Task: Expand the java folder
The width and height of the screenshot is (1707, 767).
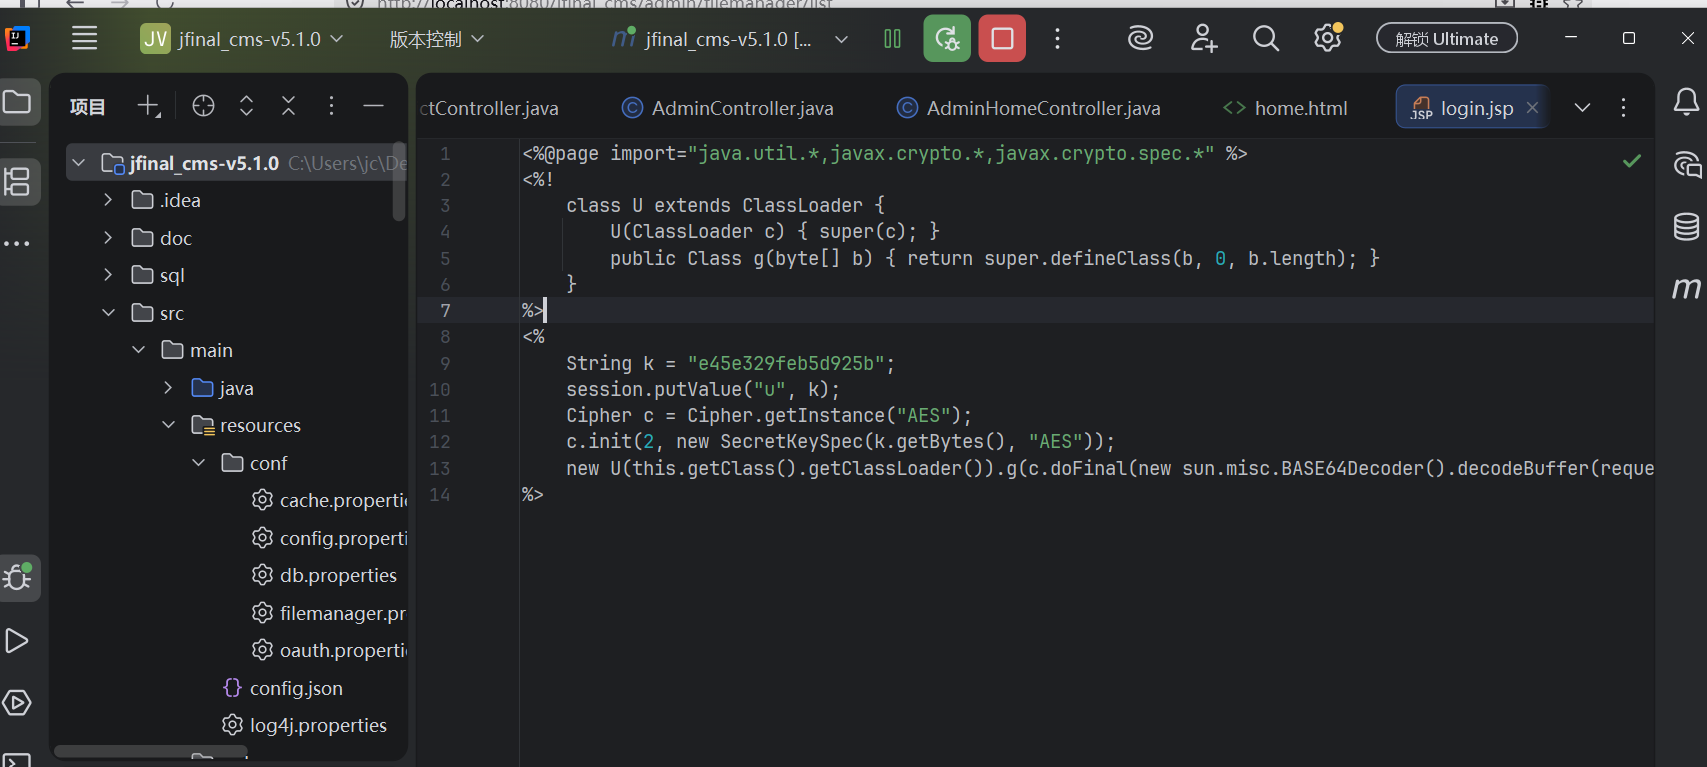Action: (x=168, y=387)
